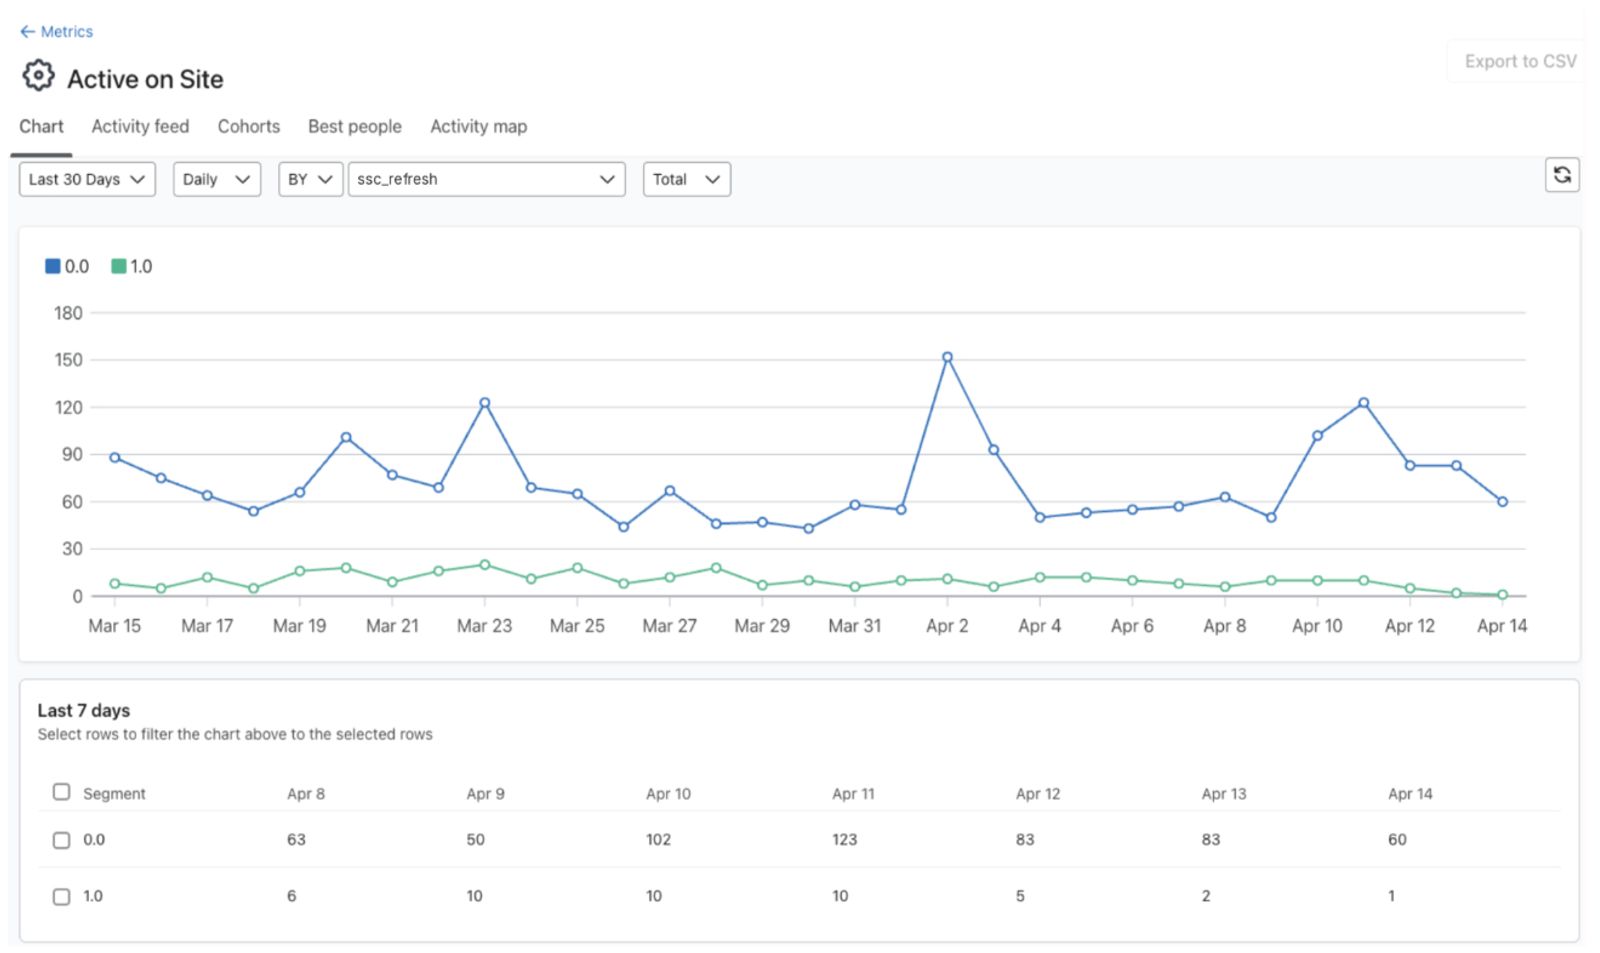The width and height of the screenshot is (1600, 953).
Task: Open the Cohorts tab
Action: (x=249, y=127)
